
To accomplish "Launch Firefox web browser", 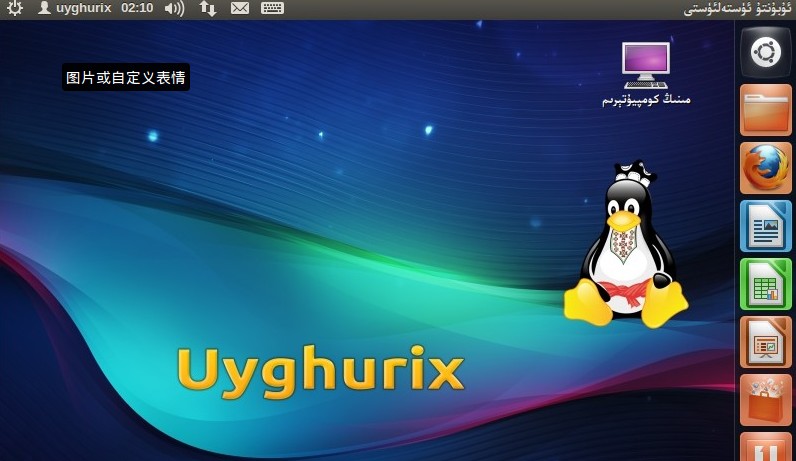I will (x=766, y=168).
